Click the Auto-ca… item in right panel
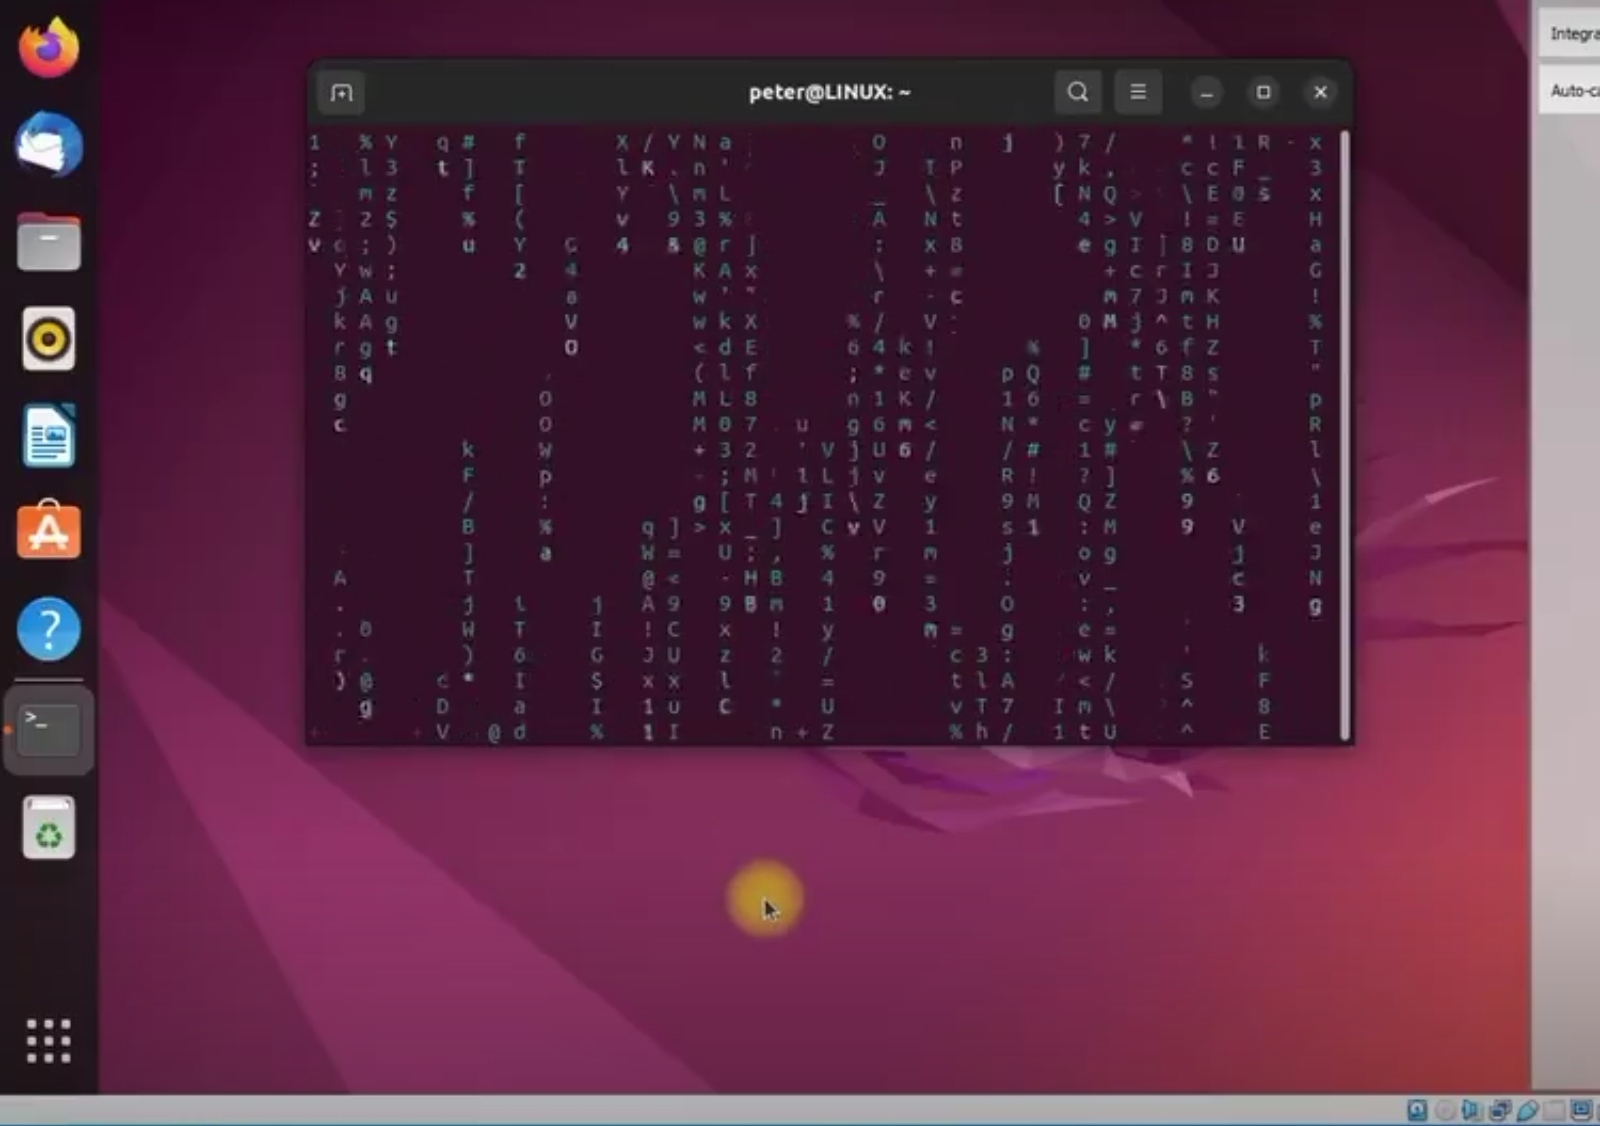 [1572, 91]
